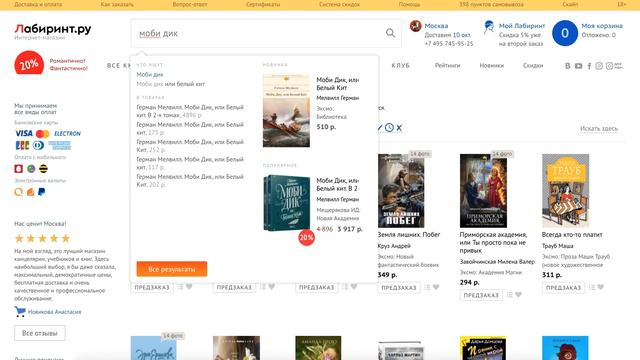Open the Всегда кто-то платит book cover
Image resolution: width=640 pixels, height=360 pixels.
565,191
